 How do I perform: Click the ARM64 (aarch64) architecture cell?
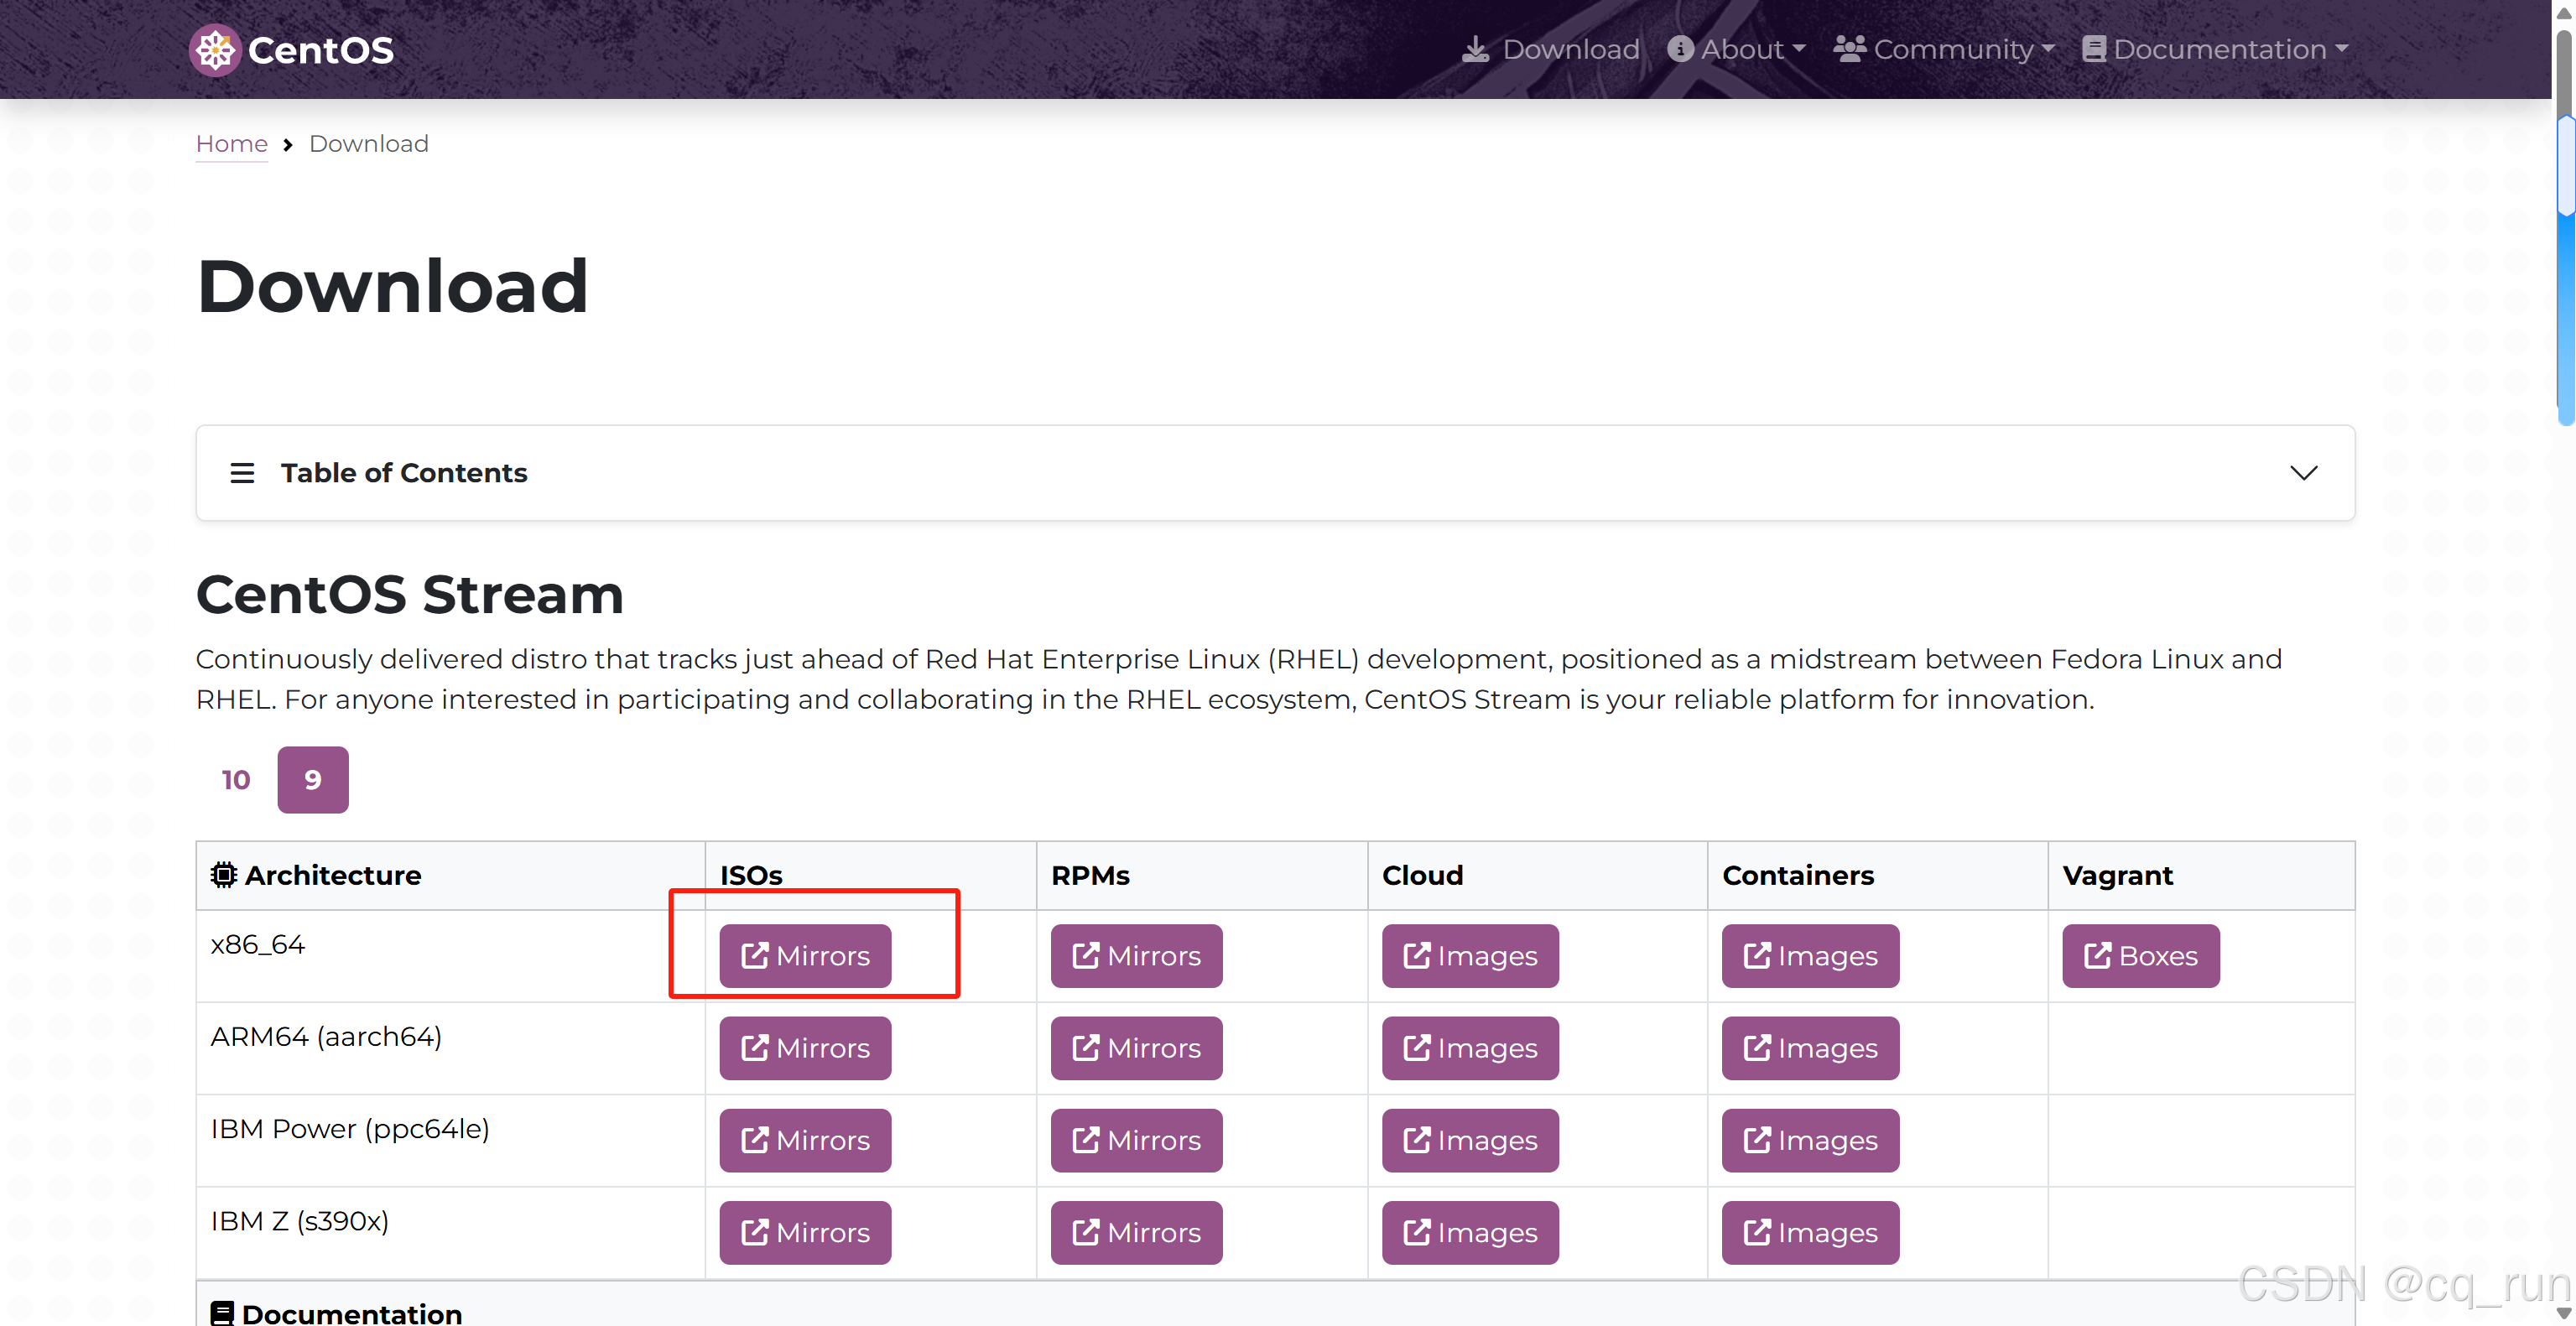point(450,1048)
